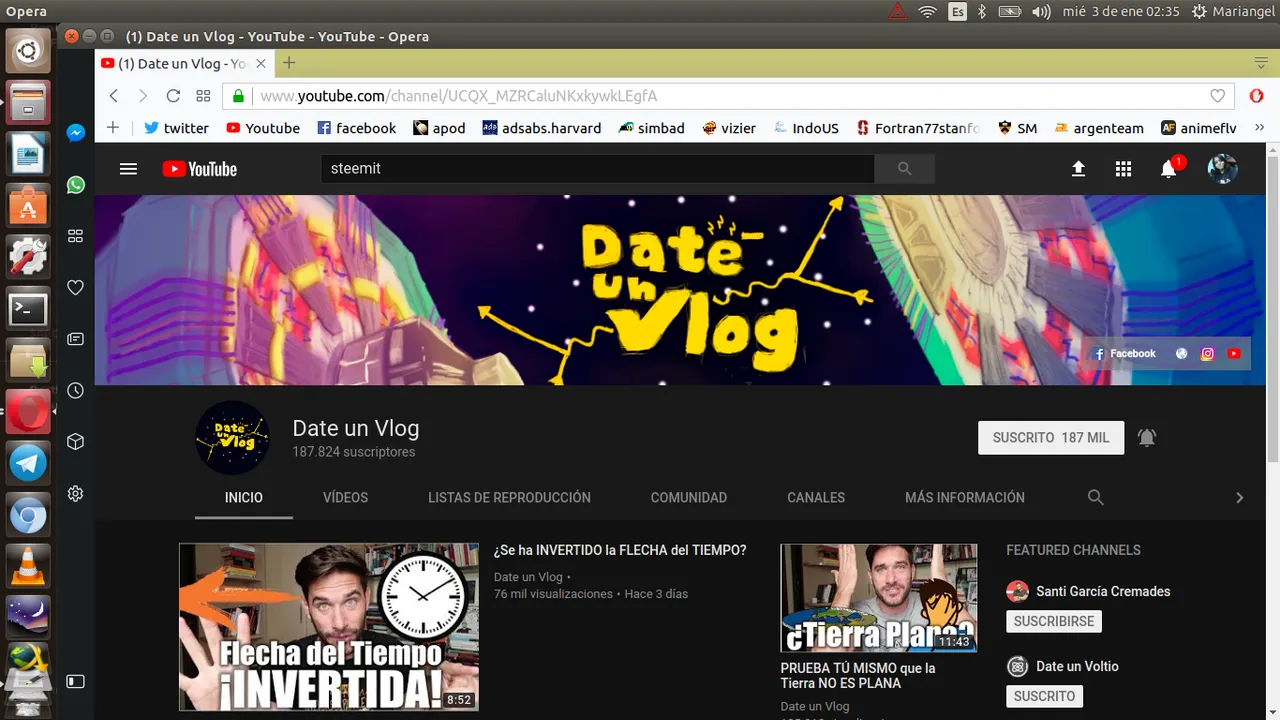Add page to bookmarks heart icon
The width and height of the screenshot is (1280, 720).
(1217, 96)
